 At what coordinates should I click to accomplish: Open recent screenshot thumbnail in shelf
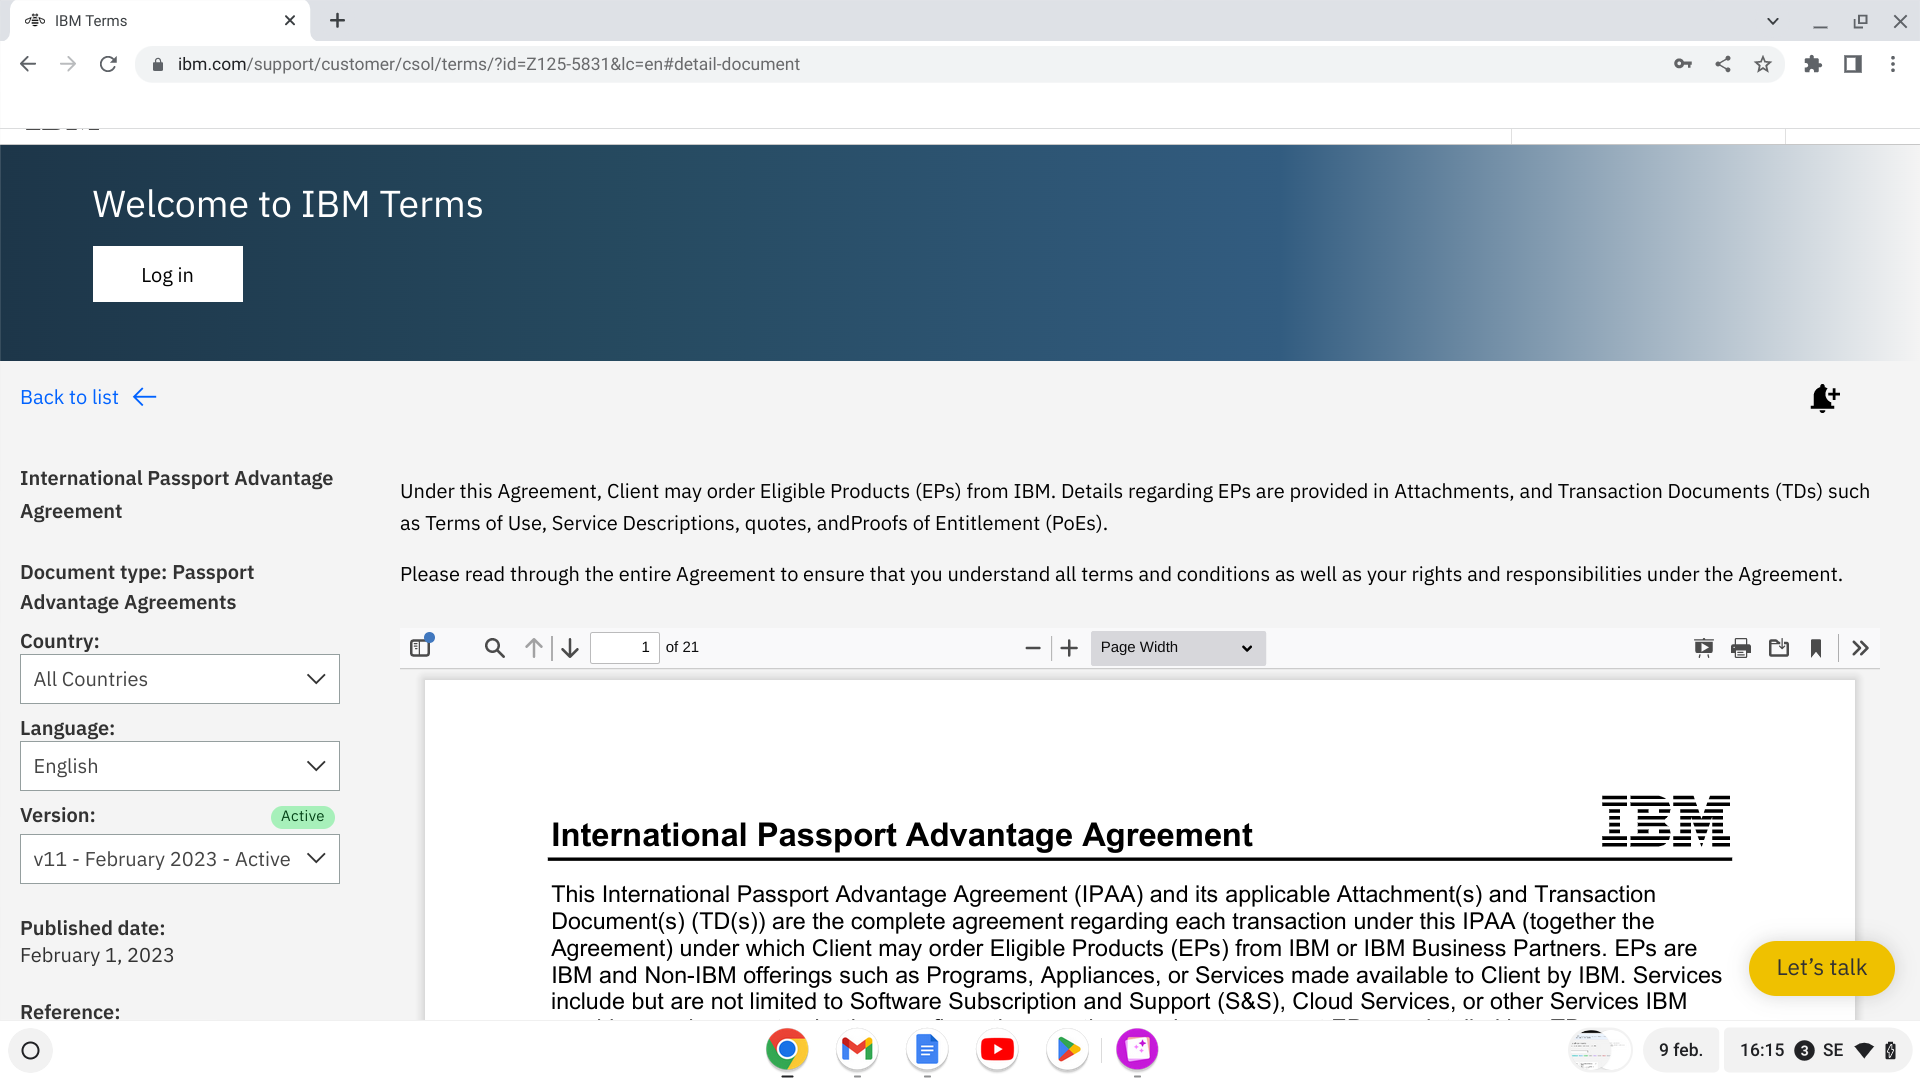(1599, 1050)
